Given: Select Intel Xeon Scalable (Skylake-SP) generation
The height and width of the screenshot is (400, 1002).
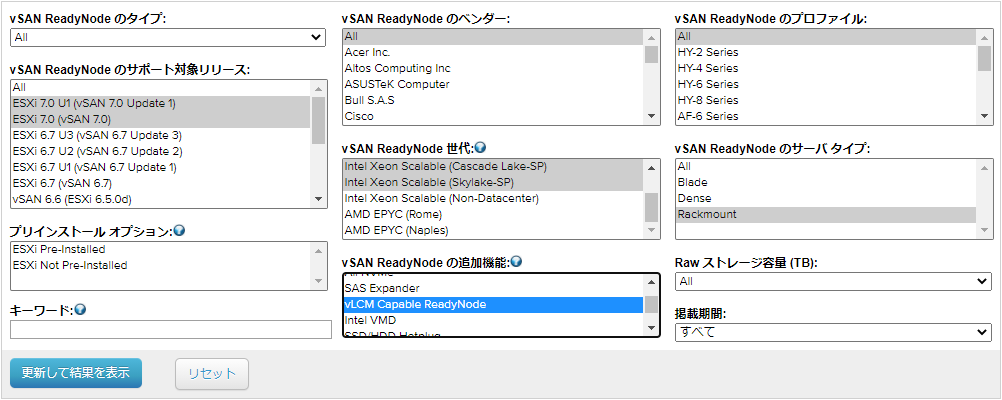Looking at the screenshot, I should coord(493,182).
